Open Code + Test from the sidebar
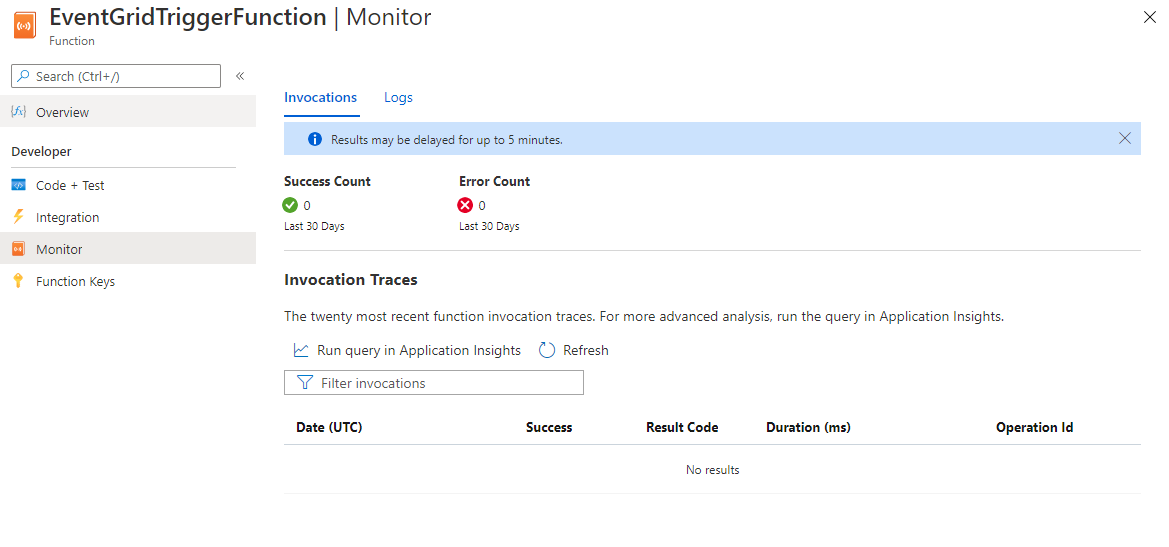The height and width of the screenshot is (547, 1169). click(70, 185)
